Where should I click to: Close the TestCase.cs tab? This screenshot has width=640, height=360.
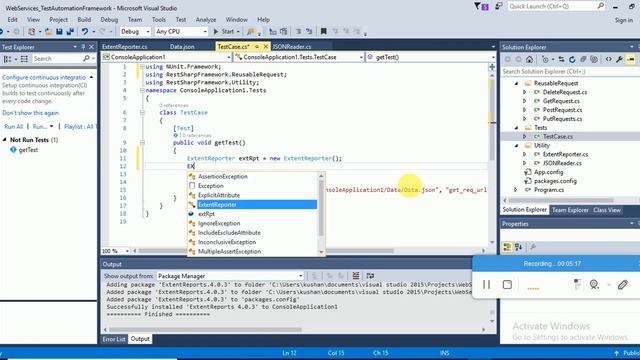(266, 47)
